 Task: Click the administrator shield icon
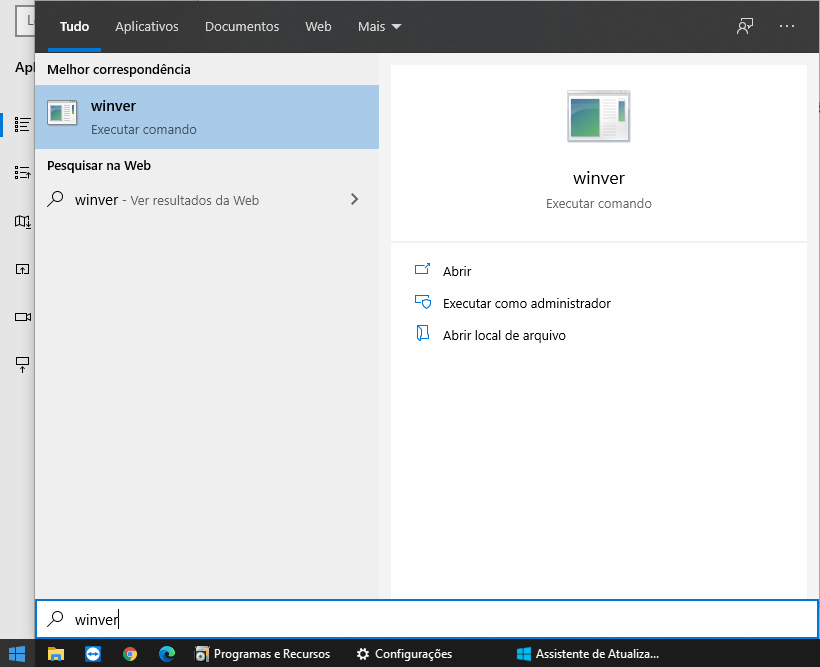point(423,302)
